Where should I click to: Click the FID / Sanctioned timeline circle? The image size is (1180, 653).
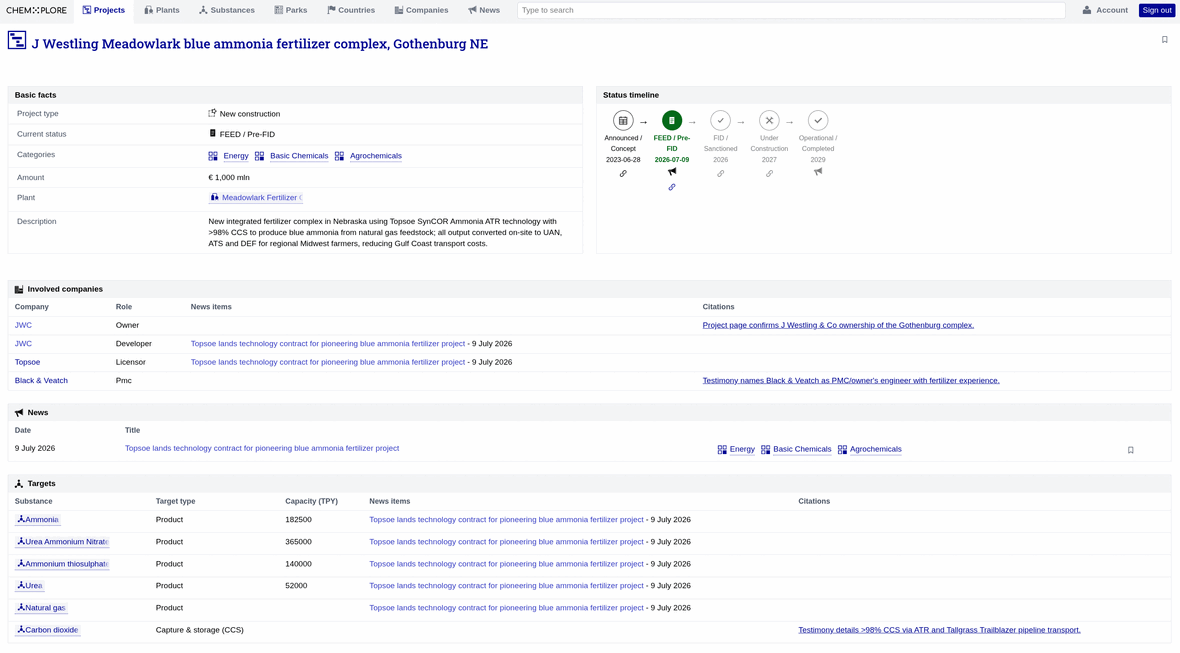tap(720, 120)
